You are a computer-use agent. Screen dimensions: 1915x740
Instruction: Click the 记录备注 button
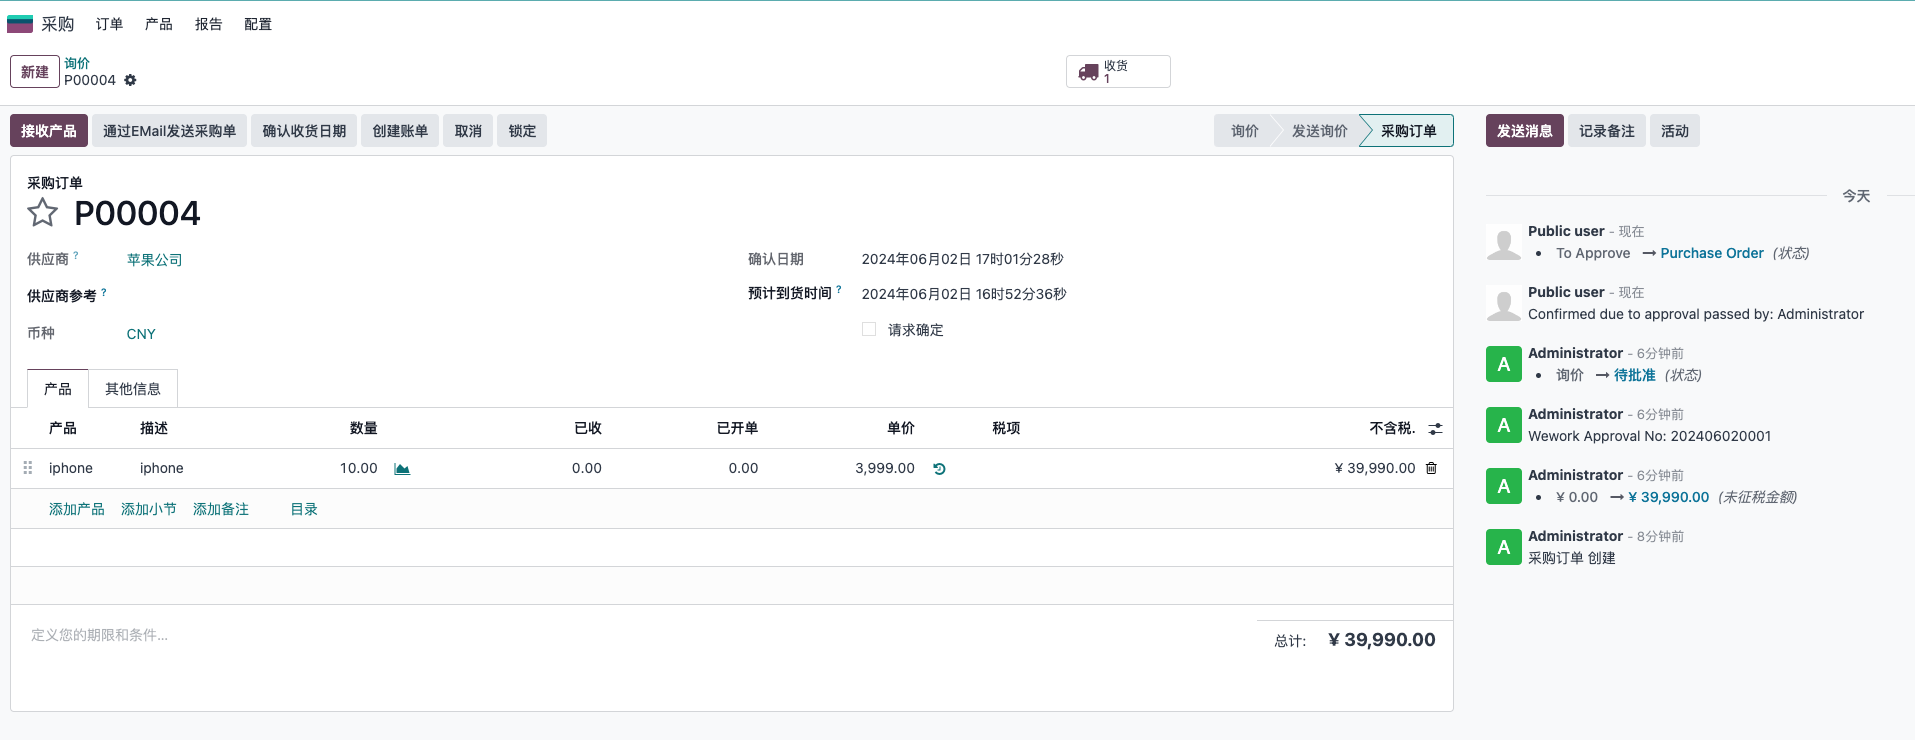click(x=1607, y=131)
